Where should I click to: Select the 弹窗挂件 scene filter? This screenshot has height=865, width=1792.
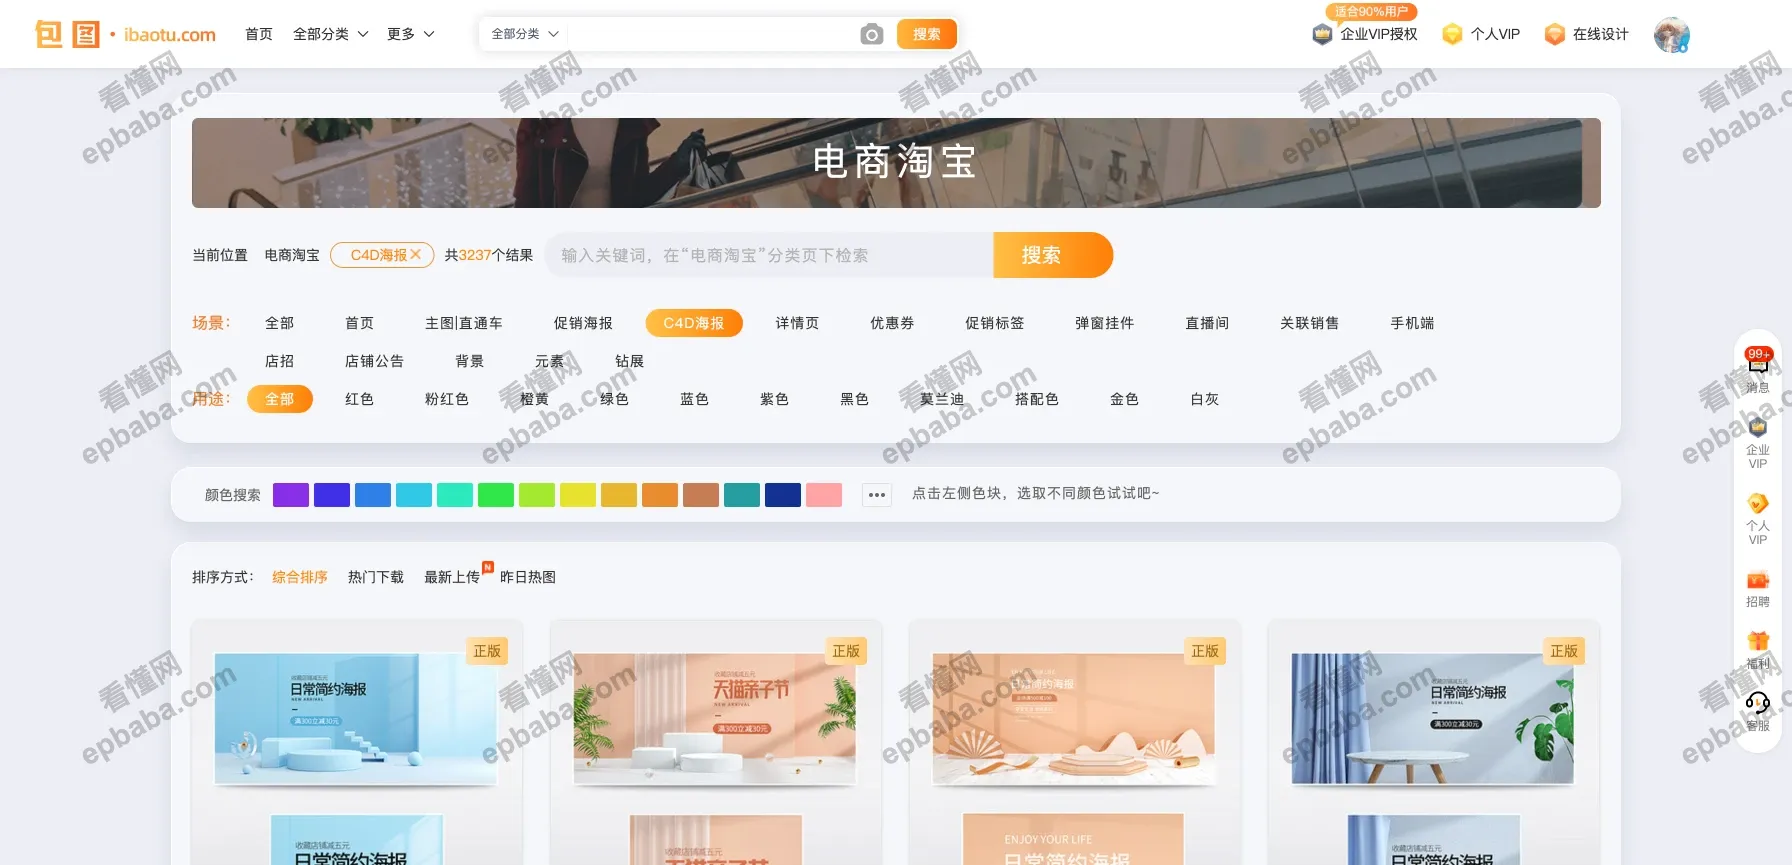tap(1104, 323)
